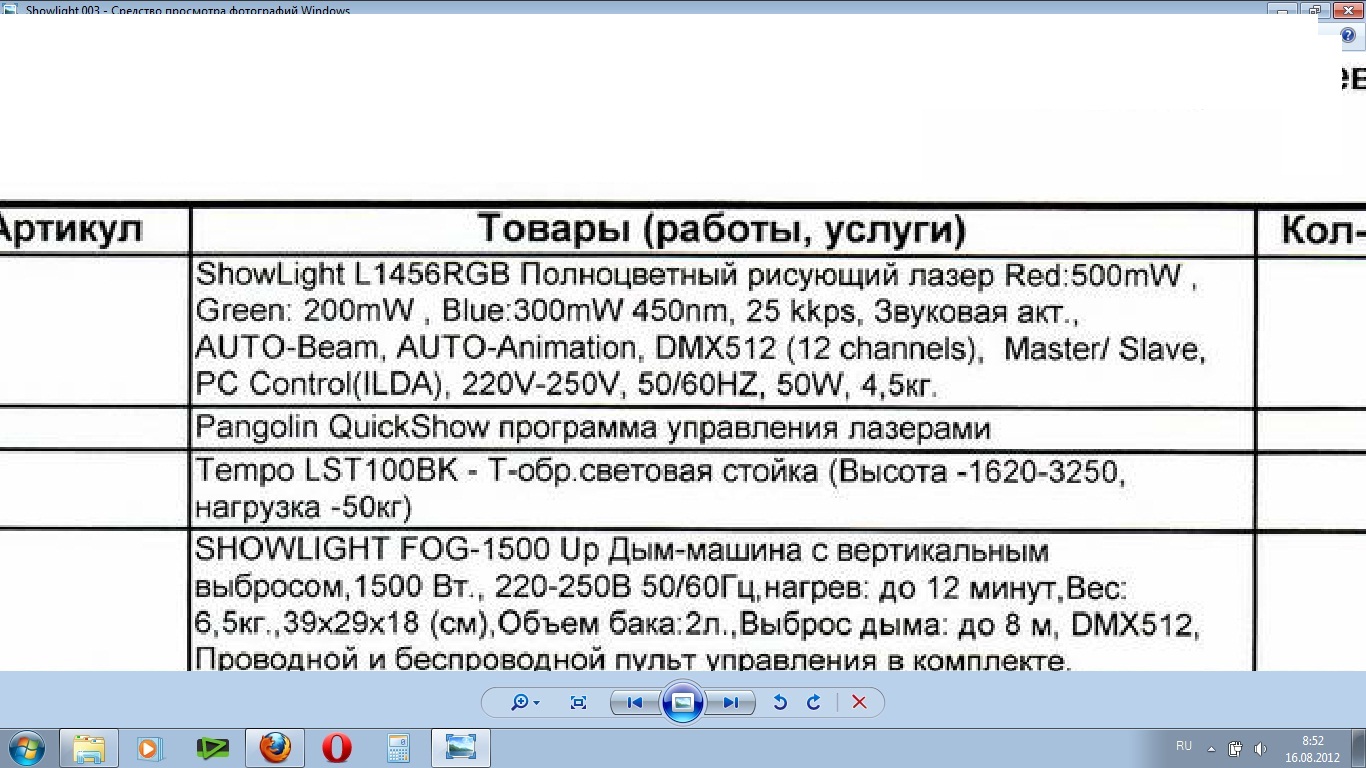The height and width of the screenshot is (768, 1366).
Task: Open the green arrow app on the taskbar
Action: pos(212,747)
